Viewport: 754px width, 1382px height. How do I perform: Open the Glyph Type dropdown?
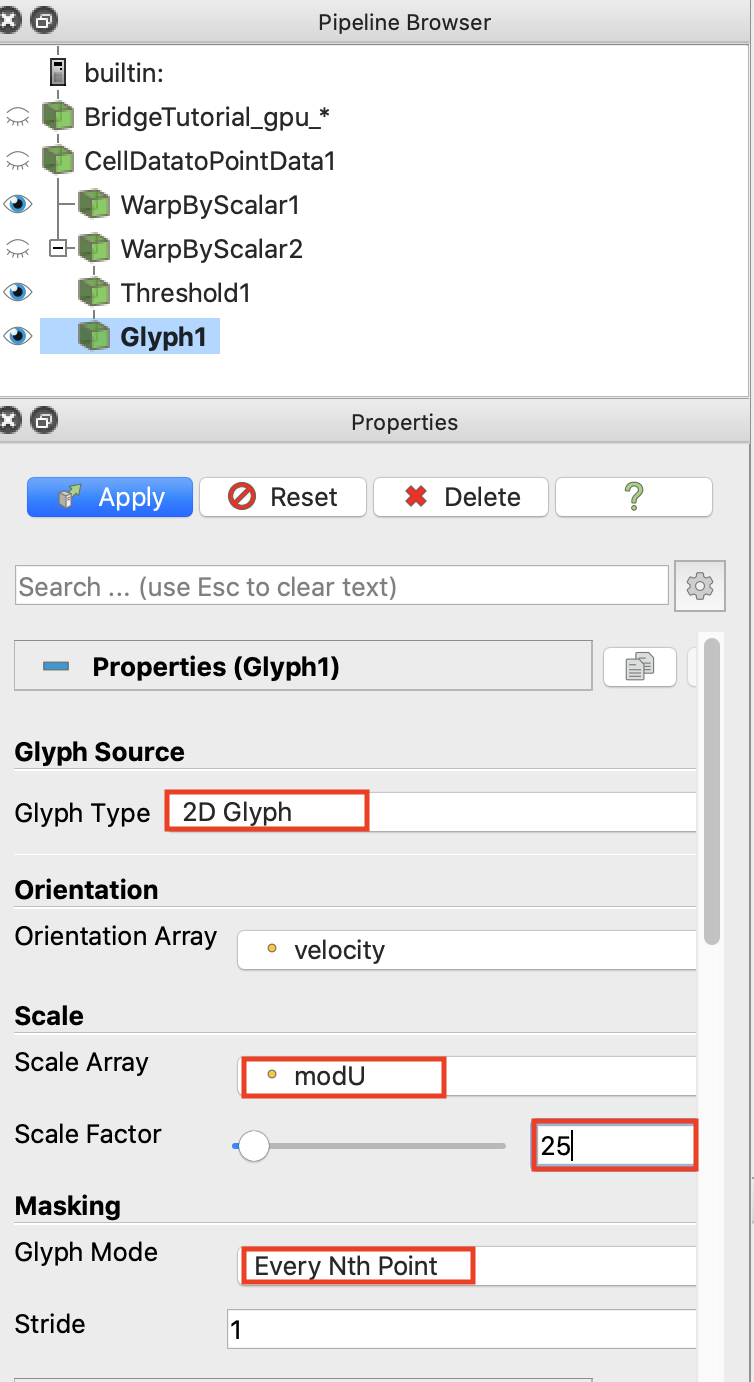point(430,812)
